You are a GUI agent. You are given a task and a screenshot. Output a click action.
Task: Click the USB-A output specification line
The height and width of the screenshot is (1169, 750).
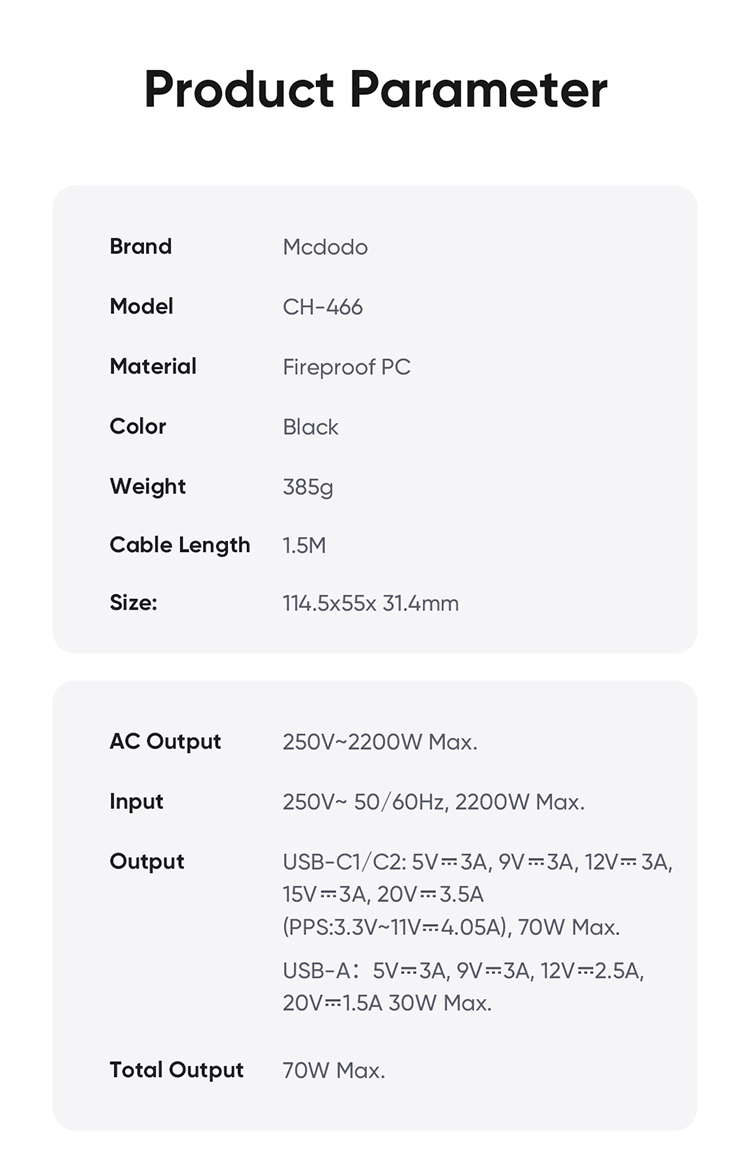click(x=463, y=970)
